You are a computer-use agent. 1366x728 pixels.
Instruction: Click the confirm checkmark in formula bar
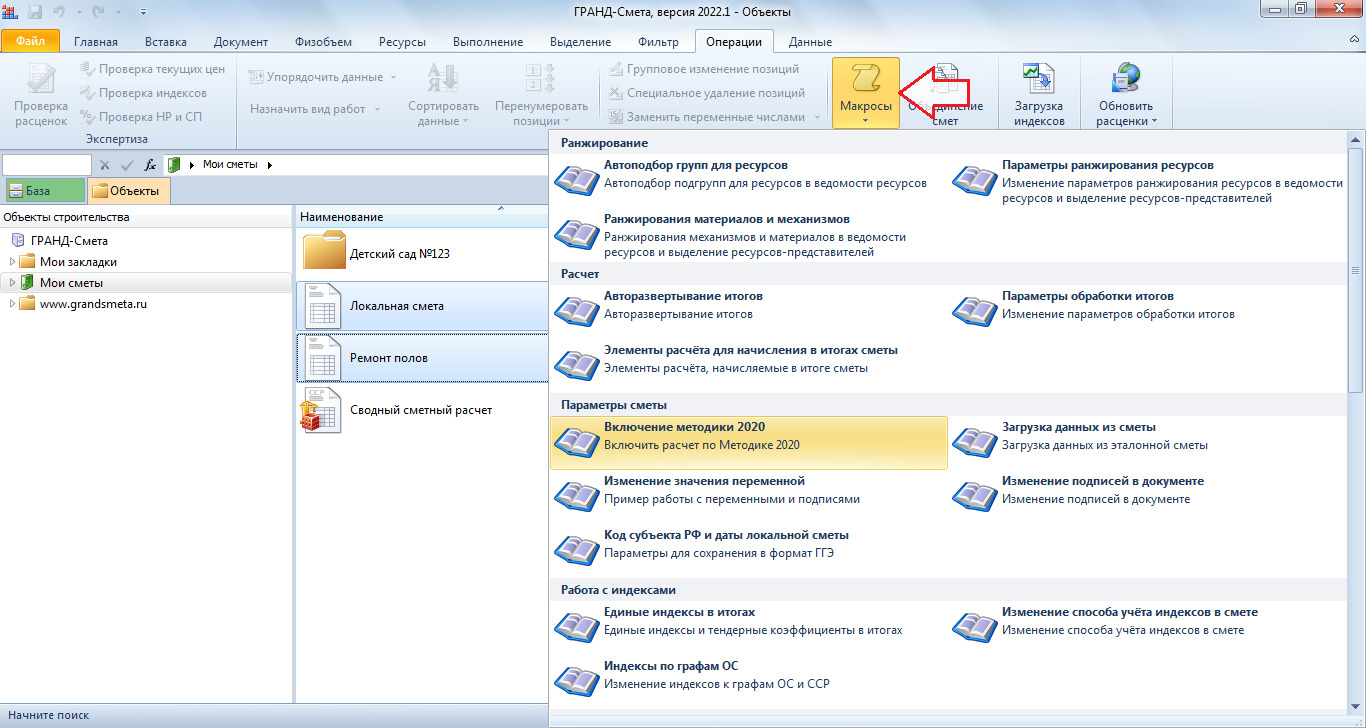point(127,164)
